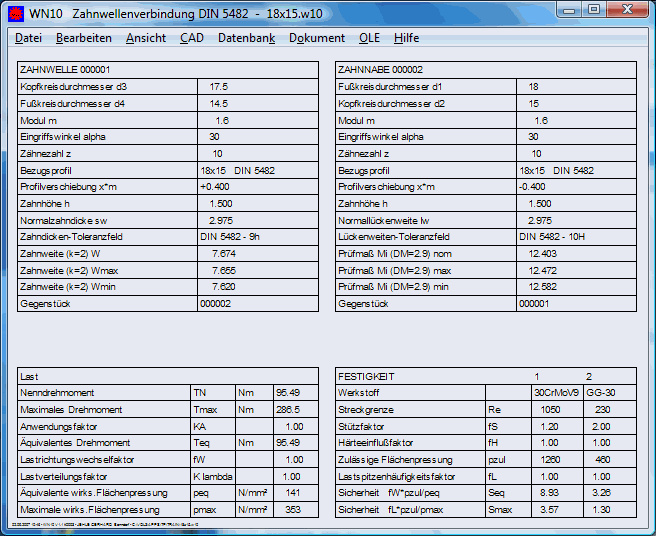Screen dimensions: 656x536
Task: Click the Kopfkreisdurchmesser d3 value 17.5
Action: 218,87
